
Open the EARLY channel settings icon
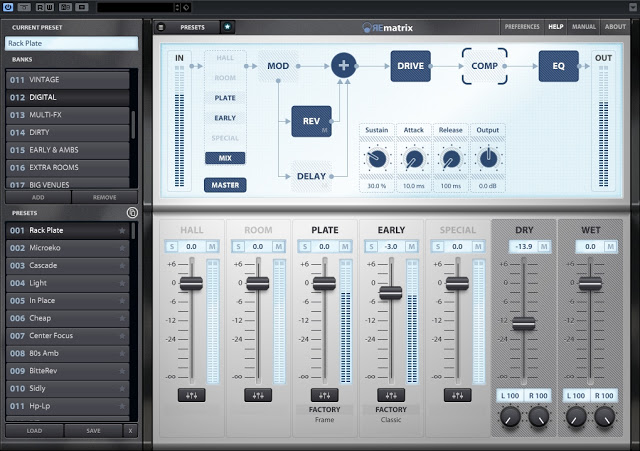(x=391, y=395)
